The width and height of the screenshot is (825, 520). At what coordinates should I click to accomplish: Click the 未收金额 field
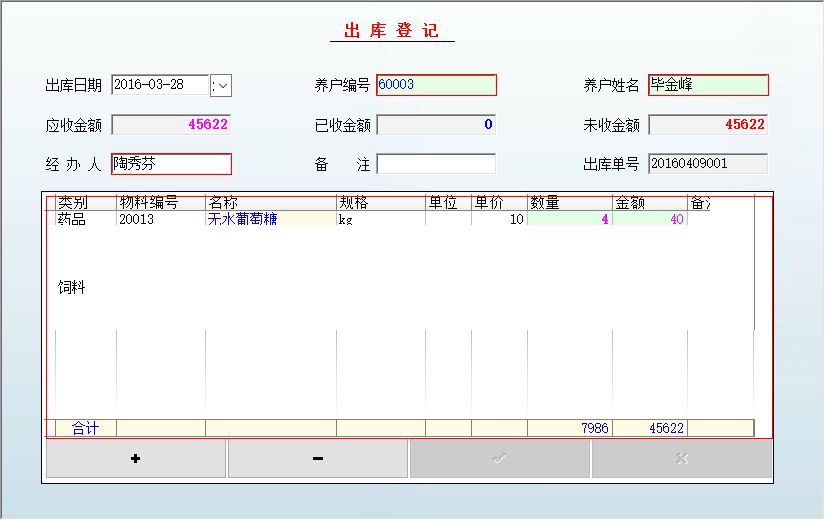(708, 125)
